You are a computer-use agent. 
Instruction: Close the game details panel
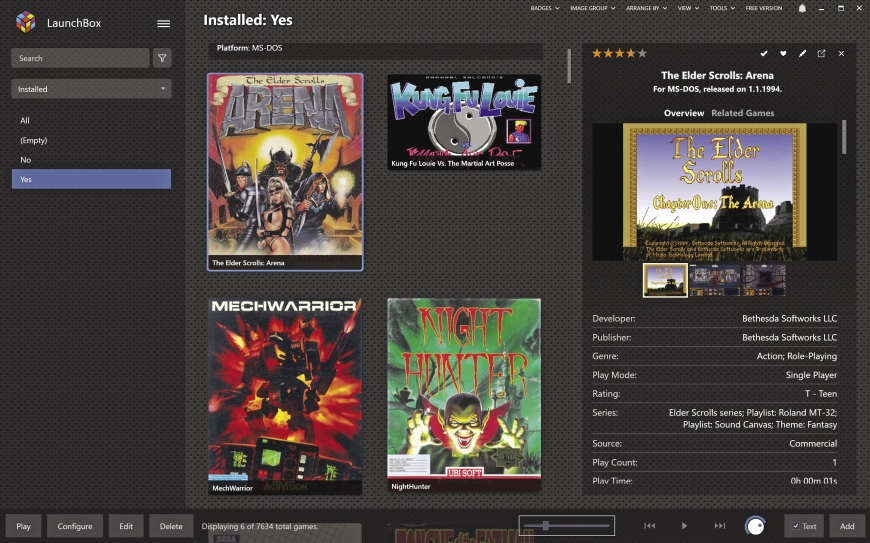coord(841,53)
